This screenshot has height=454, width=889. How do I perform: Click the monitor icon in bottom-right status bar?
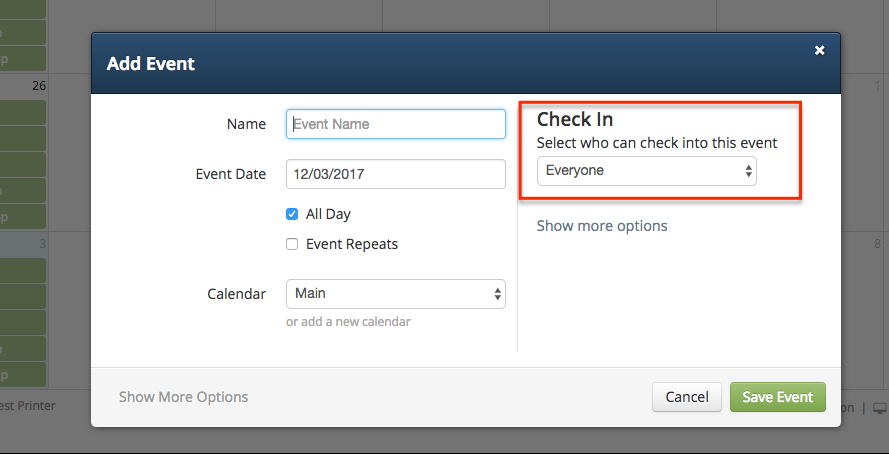(880, 408)
